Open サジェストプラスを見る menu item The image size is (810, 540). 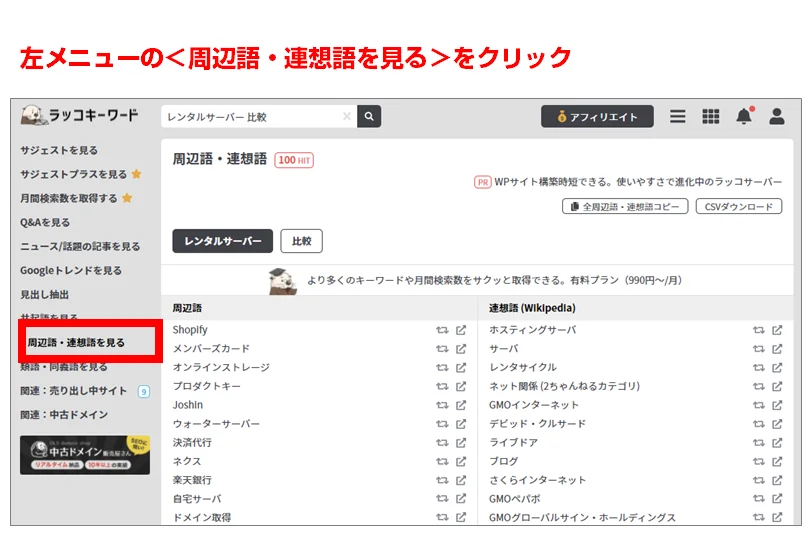pos(73,175)
